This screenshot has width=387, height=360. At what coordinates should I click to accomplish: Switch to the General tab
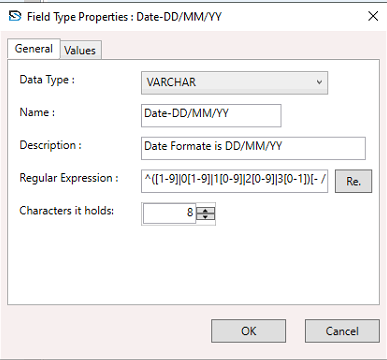point(34,49)
